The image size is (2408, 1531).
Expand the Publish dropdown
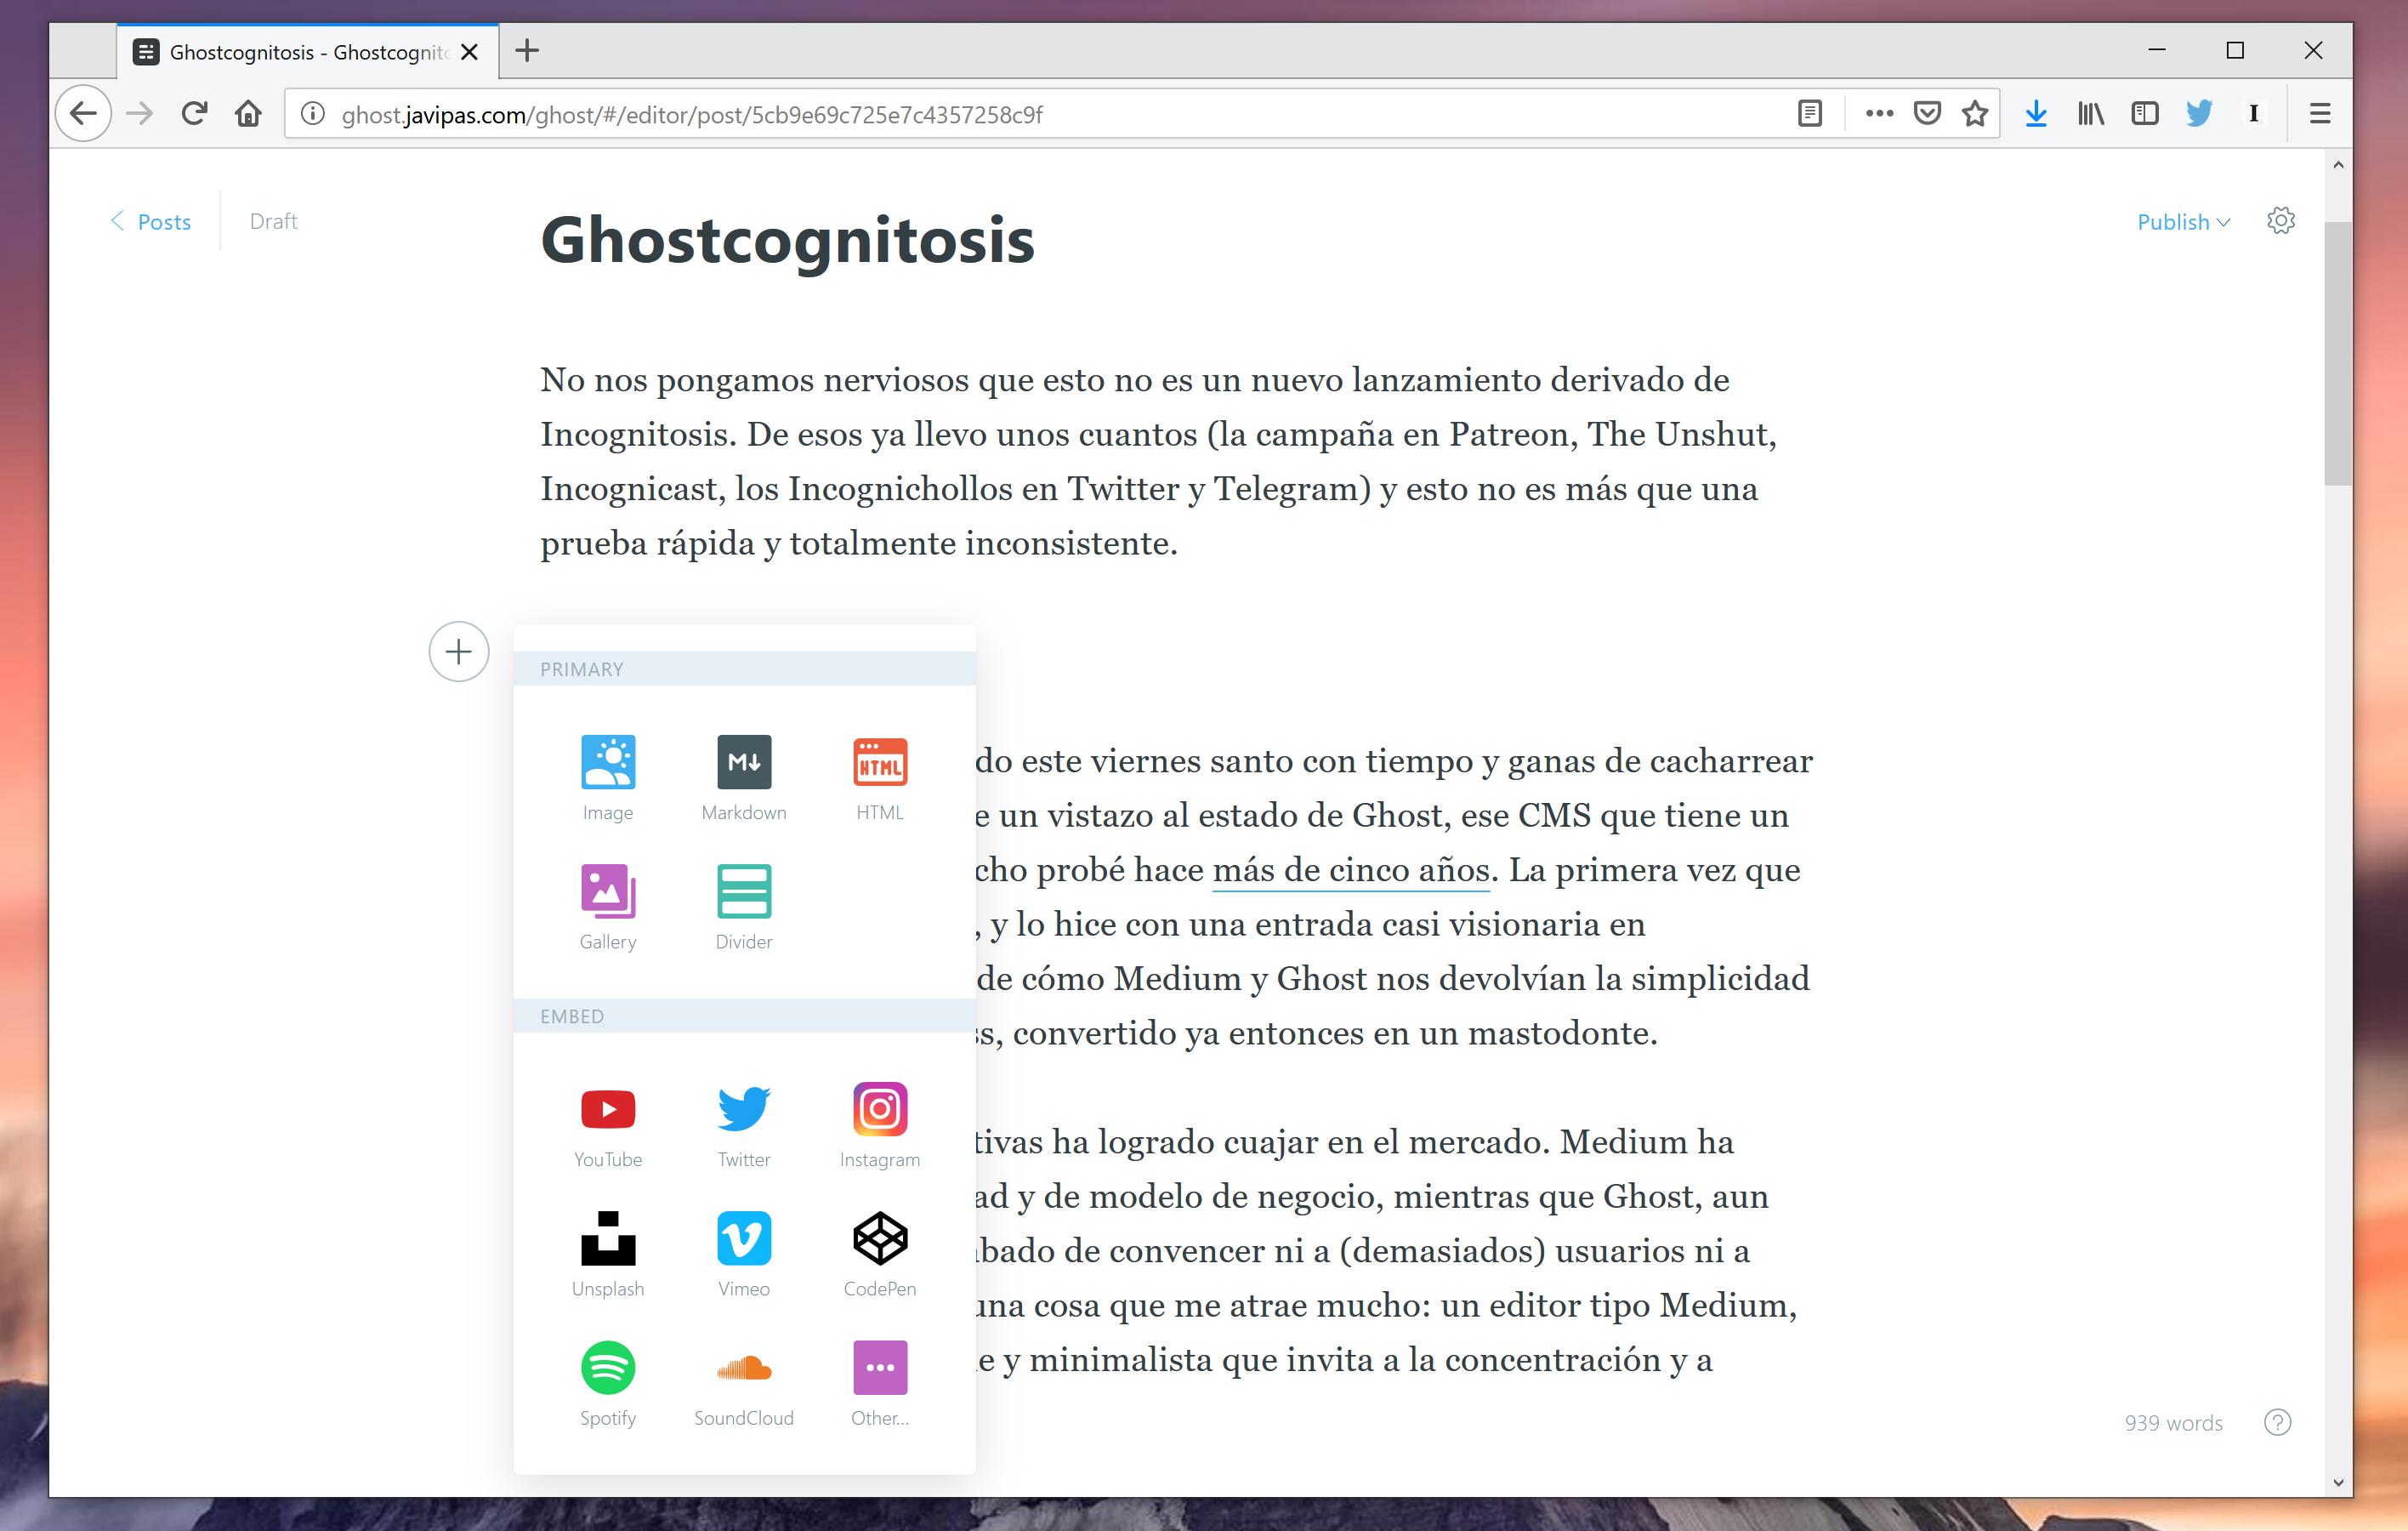2182,222
